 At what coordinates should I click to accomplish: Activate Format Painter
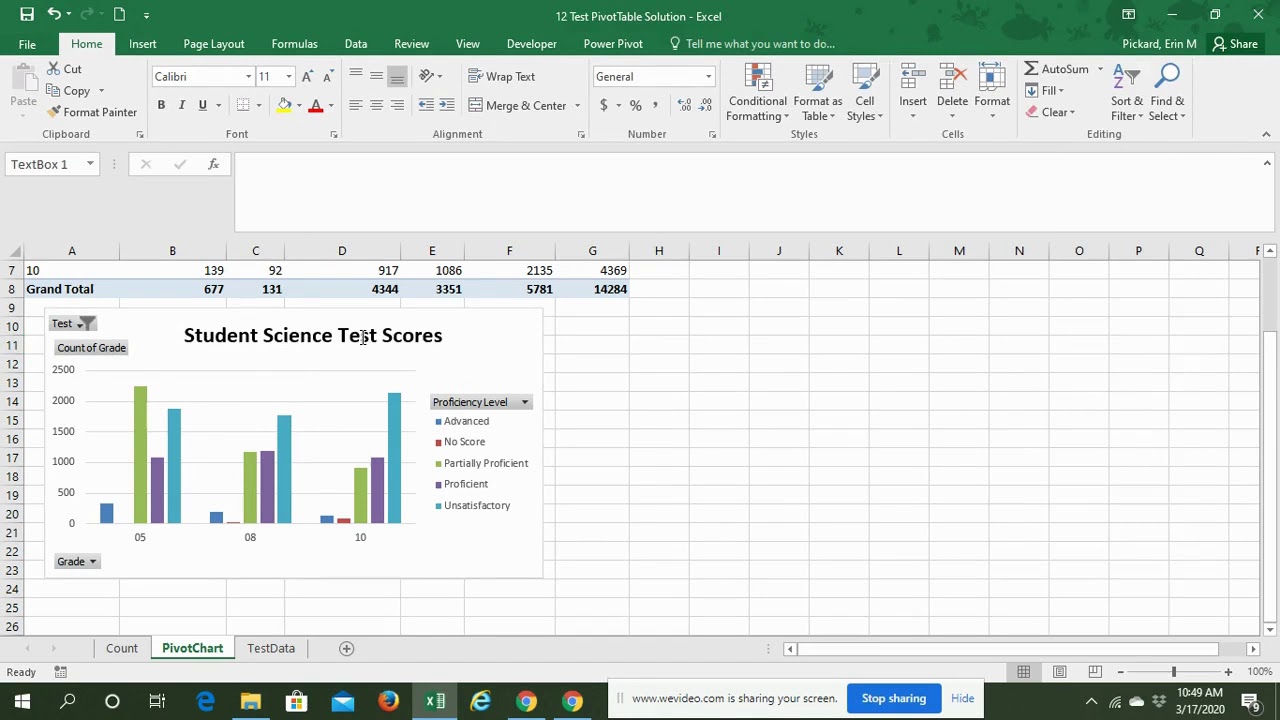click(92, 112)
